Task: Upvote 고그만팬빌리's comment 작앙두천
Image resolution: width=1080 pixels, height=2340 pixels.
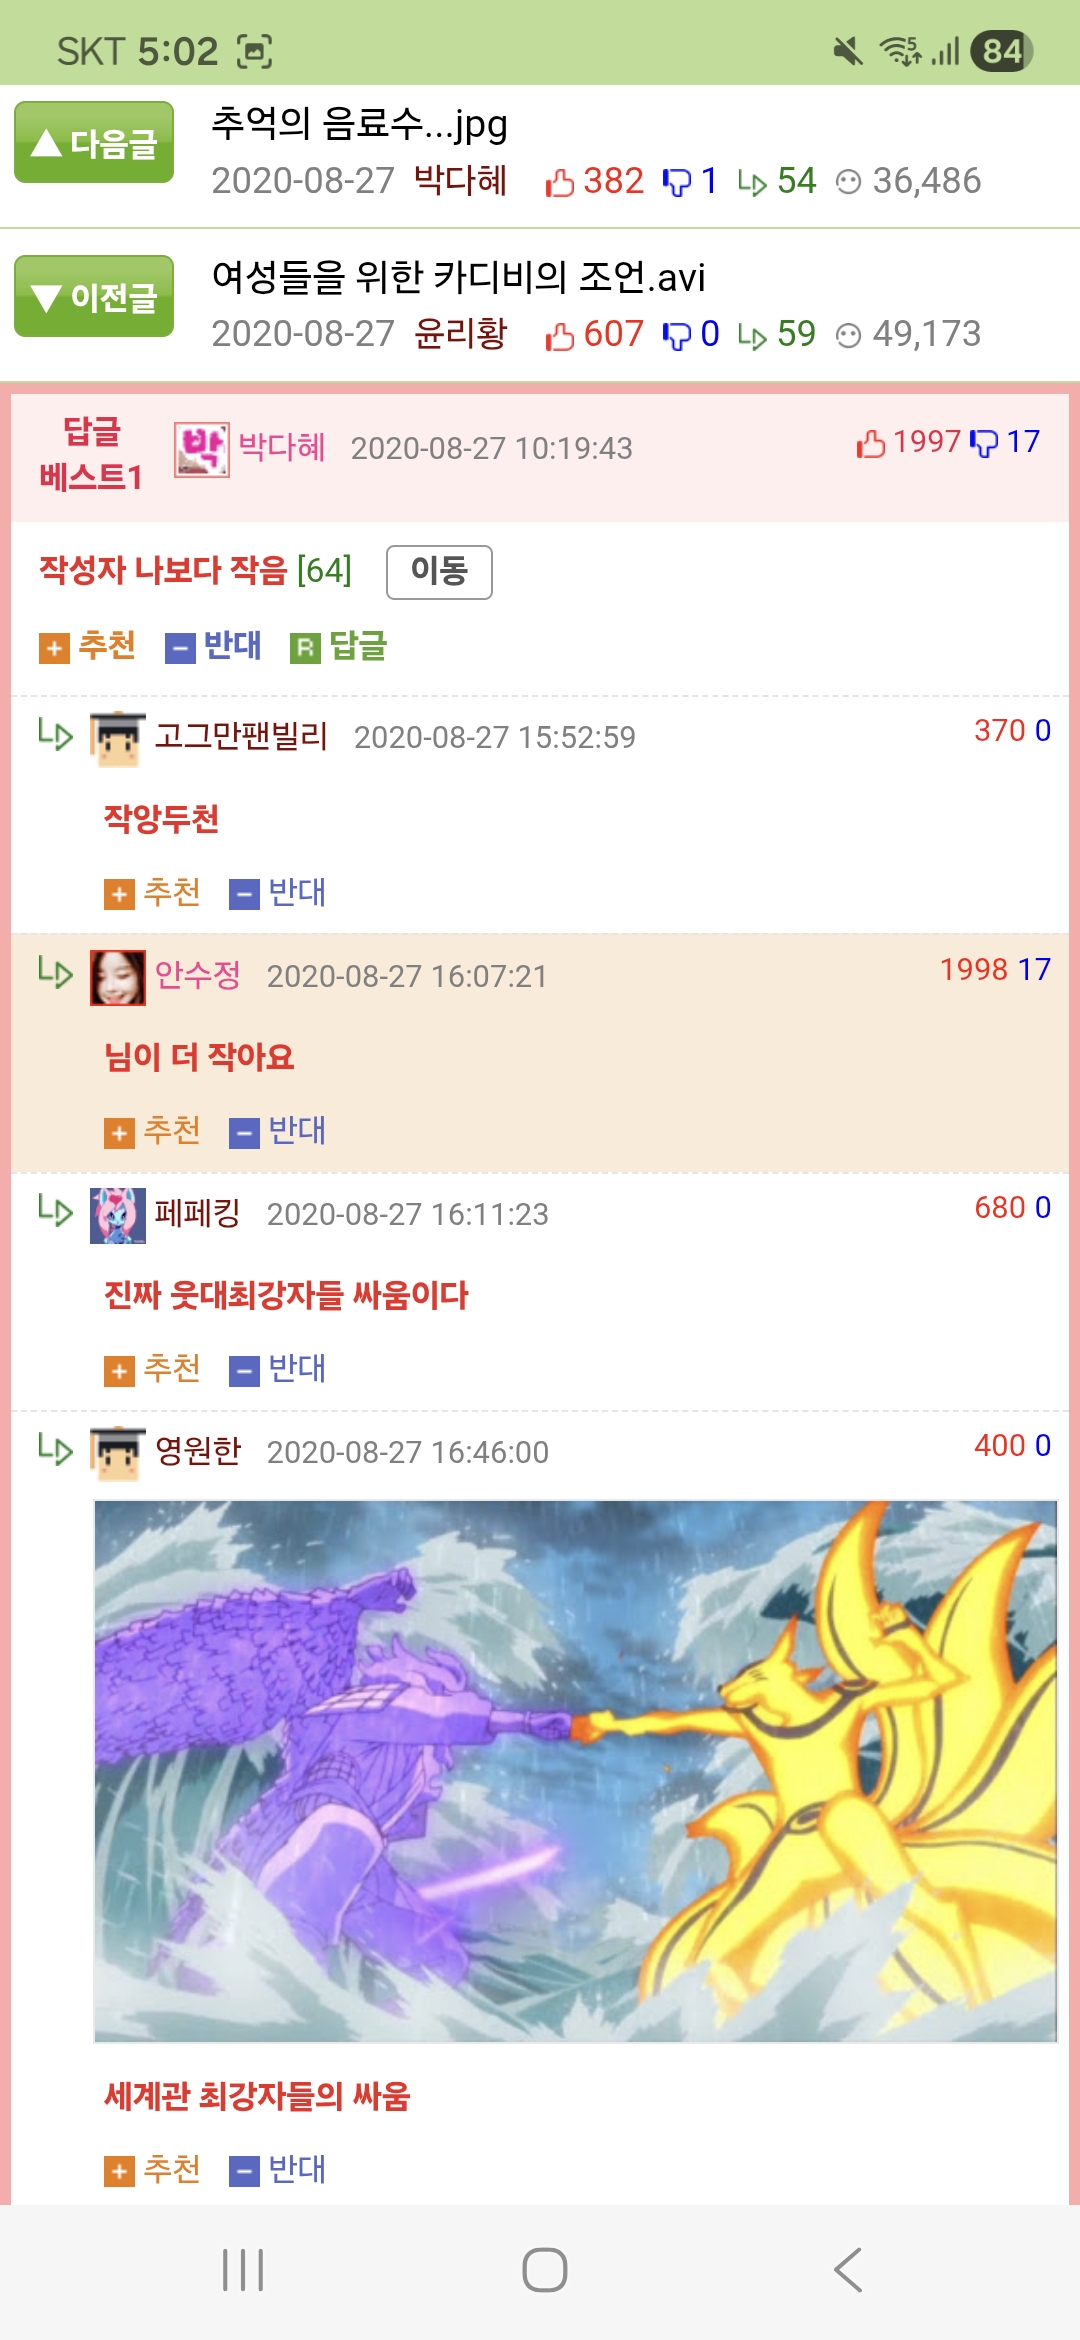Action: (x=152, y=892)
